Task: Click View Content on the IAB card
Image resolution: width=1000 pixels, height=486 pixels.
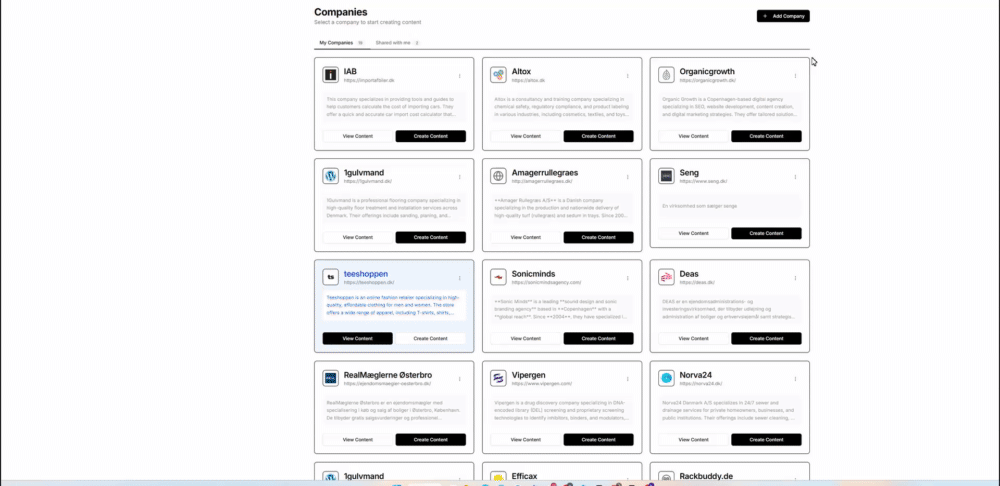Action: pyautogui.click(x=358, y=136)
